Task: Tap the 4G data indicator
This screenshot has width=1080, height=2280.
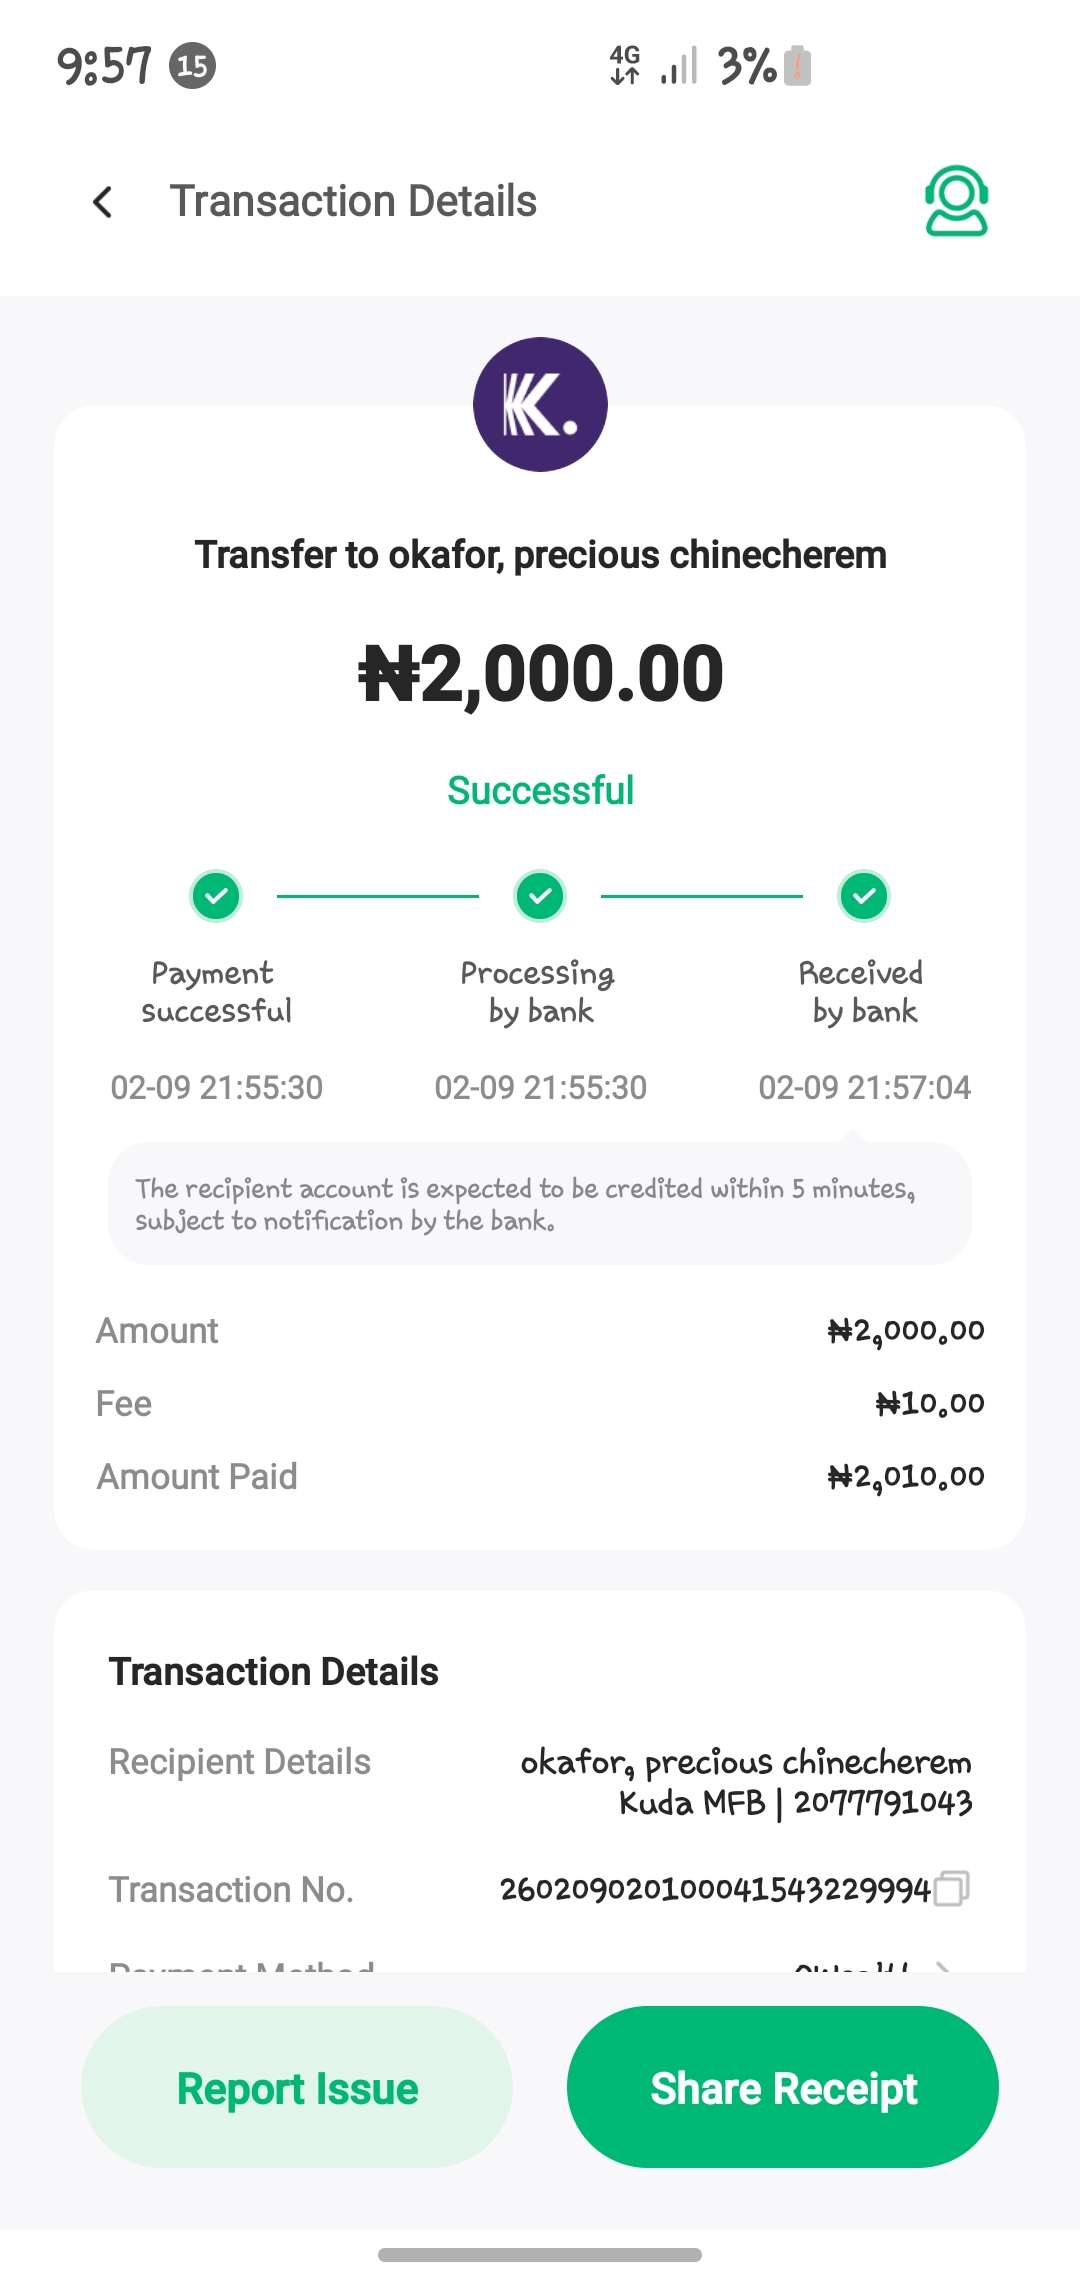Action: pos(625,65)
